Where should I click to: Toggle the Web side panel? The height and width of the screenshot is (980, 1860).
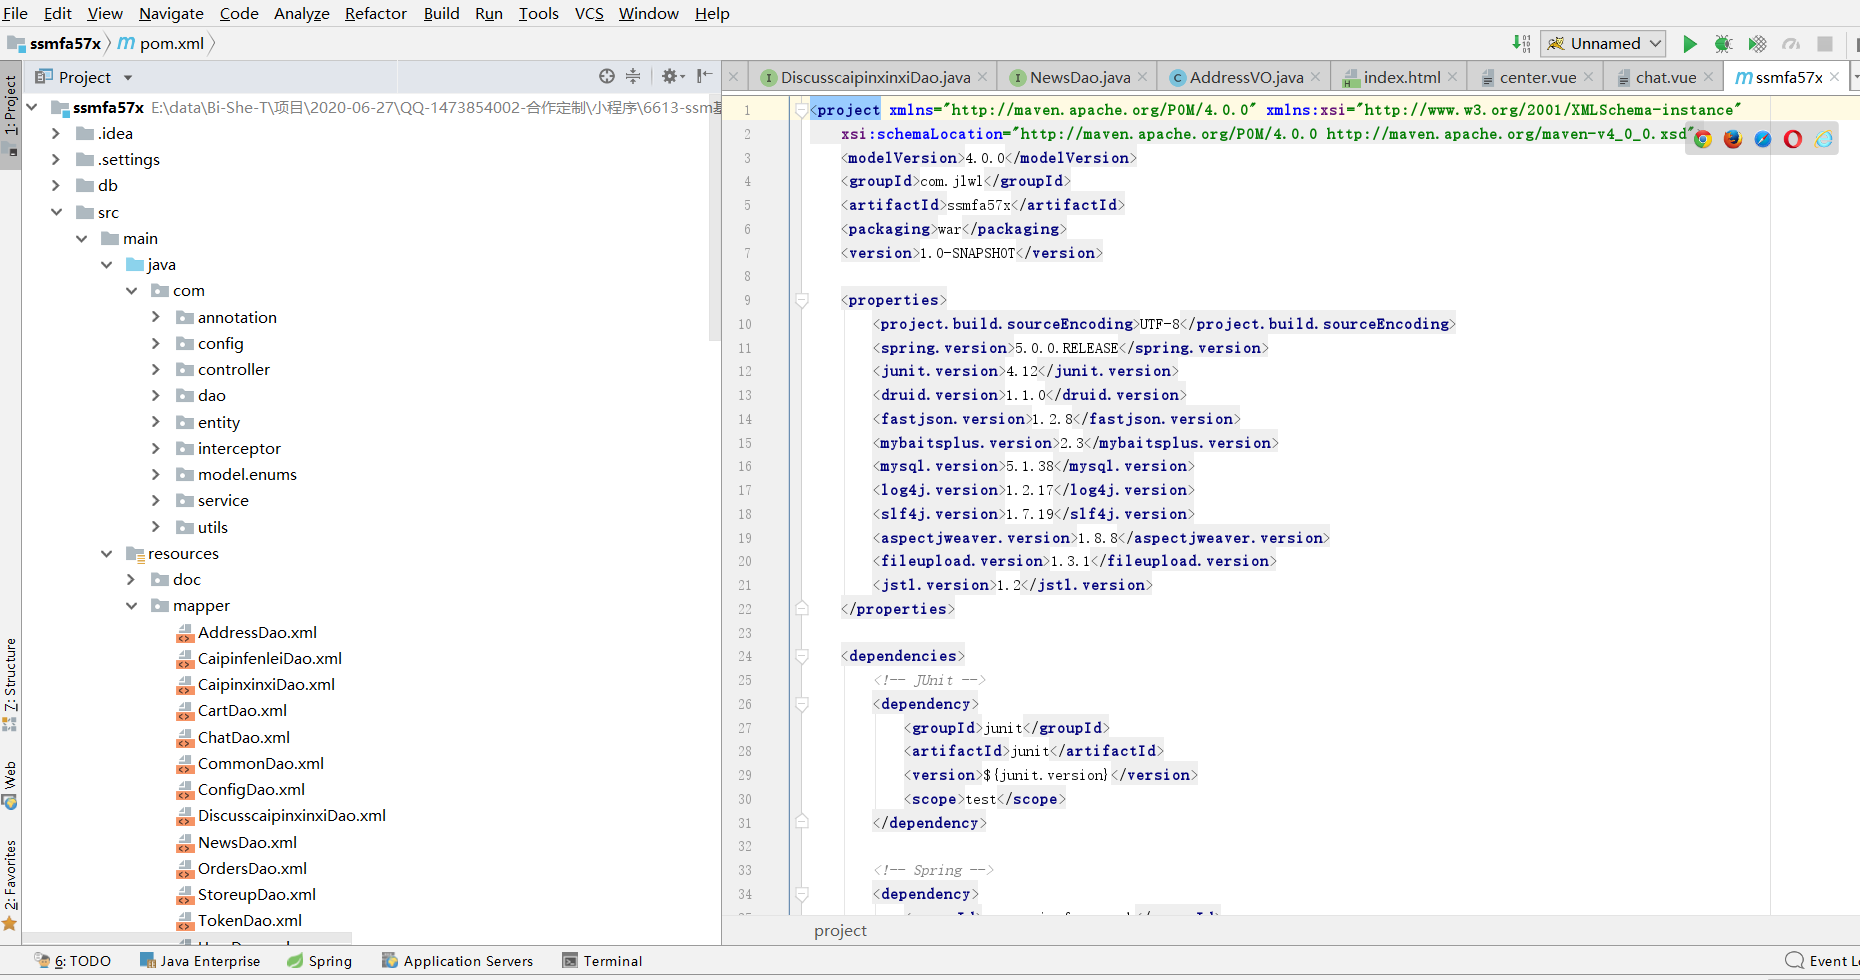(x=10, y=786)
